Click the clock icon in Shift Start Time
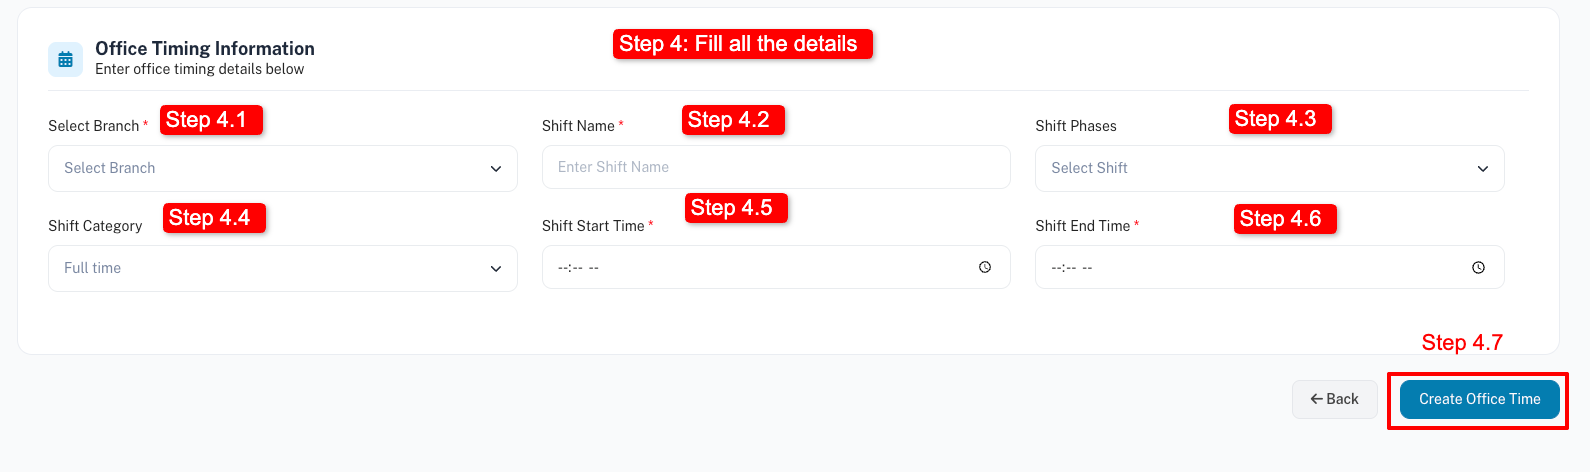1590x472 pixels. point(985,268)
